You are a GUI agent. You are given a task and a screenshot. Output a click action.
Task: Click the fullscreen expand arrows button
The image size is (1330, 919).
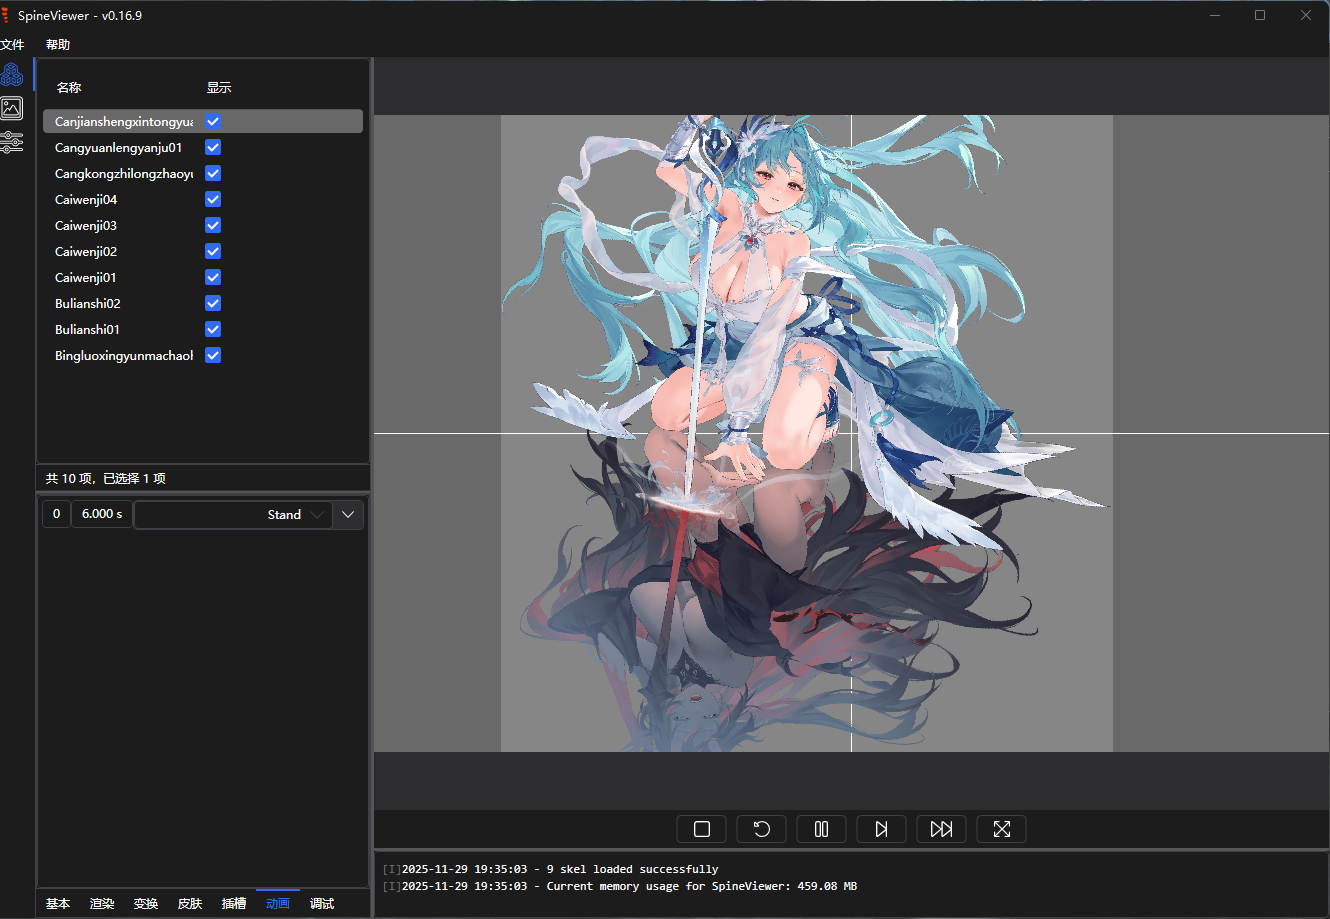tap(1002, 829)
